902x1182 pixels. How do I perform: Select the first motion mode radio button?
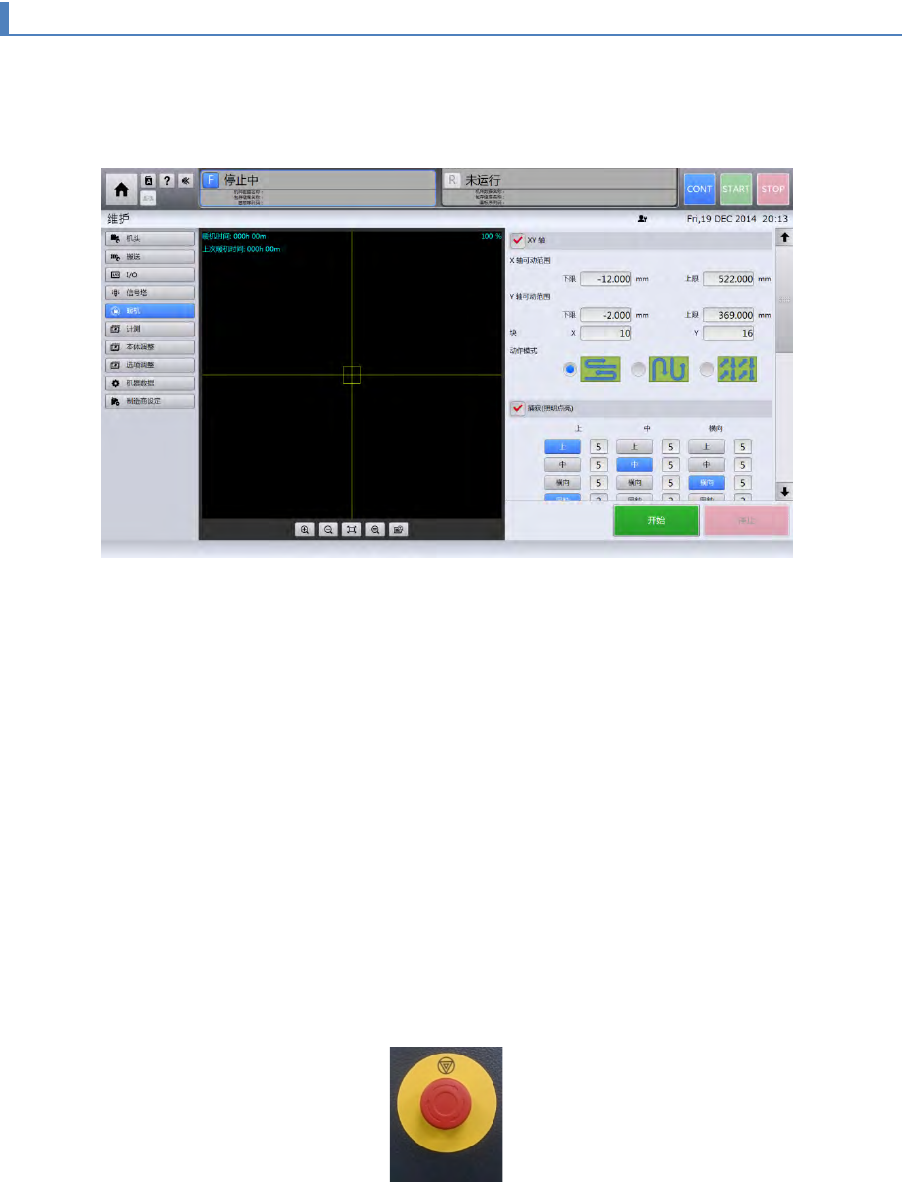[570, 369]
